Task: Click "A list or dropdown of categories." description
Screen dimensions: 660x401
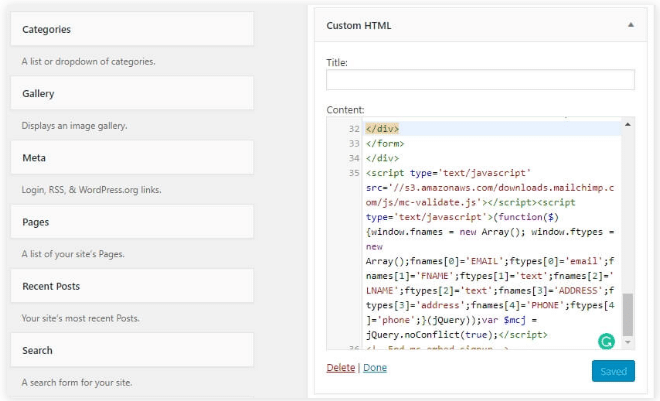Action: tap(88, 61)
